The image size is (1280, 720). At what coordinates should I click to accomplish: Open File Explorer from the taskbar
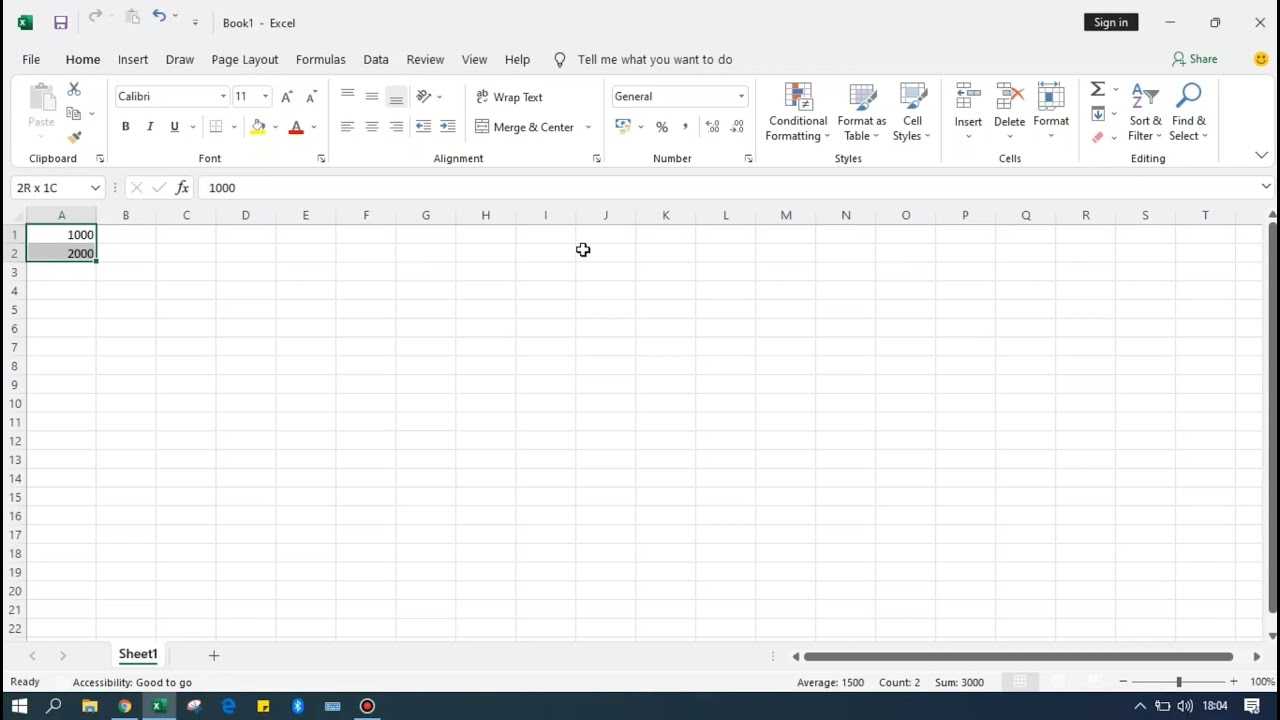(89, 705)
